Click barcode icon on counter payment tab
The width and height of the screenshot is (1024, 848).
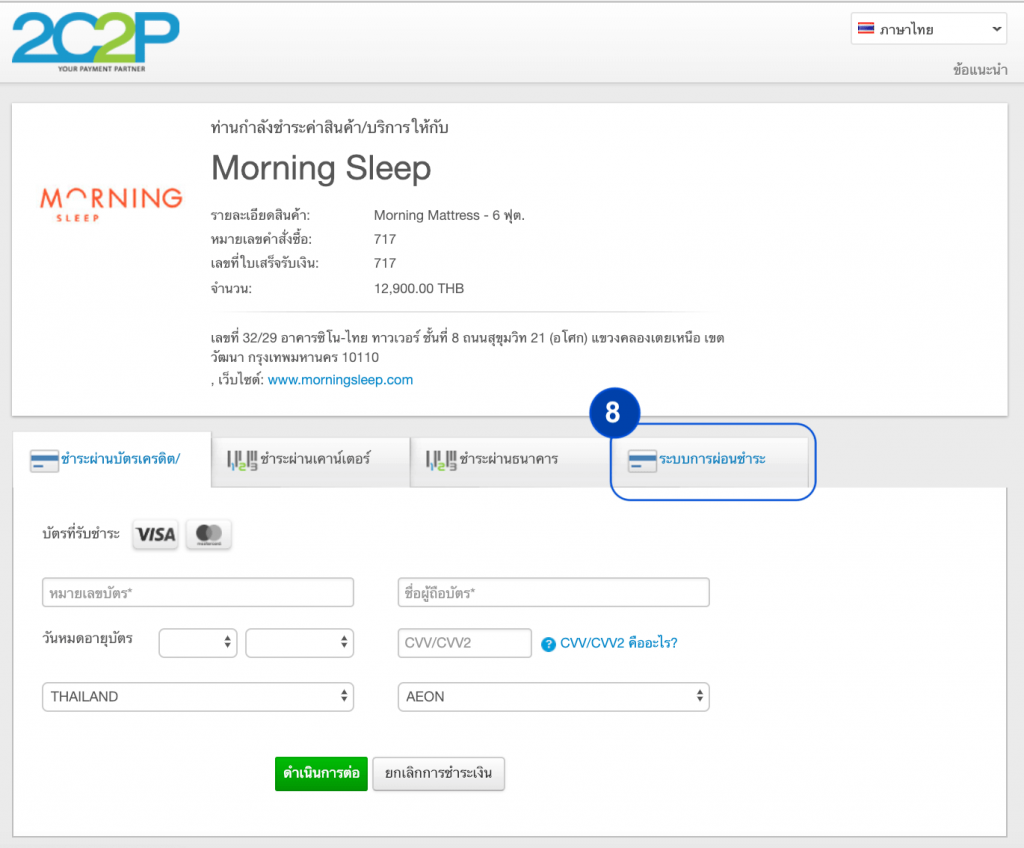click(x=242, y=461)
